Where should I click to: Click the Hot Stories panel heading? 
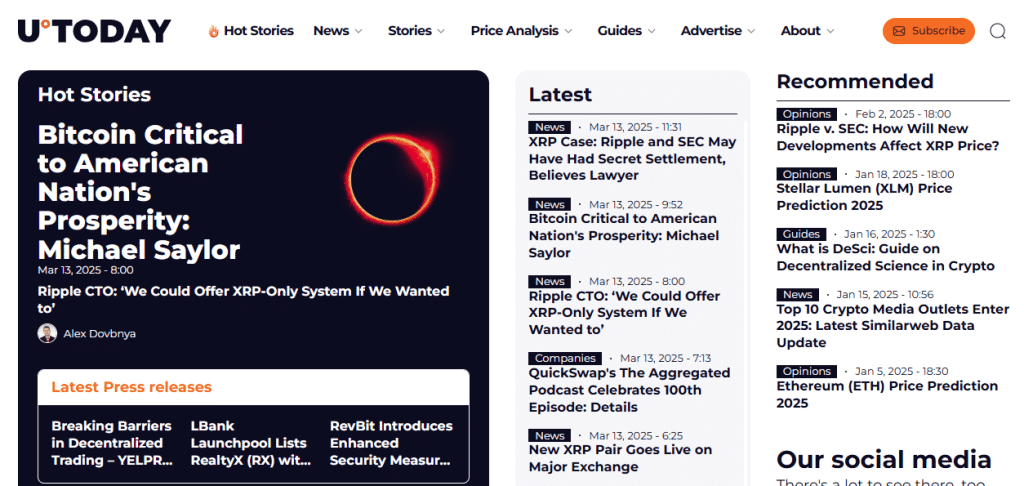click(x=94, y=95)
